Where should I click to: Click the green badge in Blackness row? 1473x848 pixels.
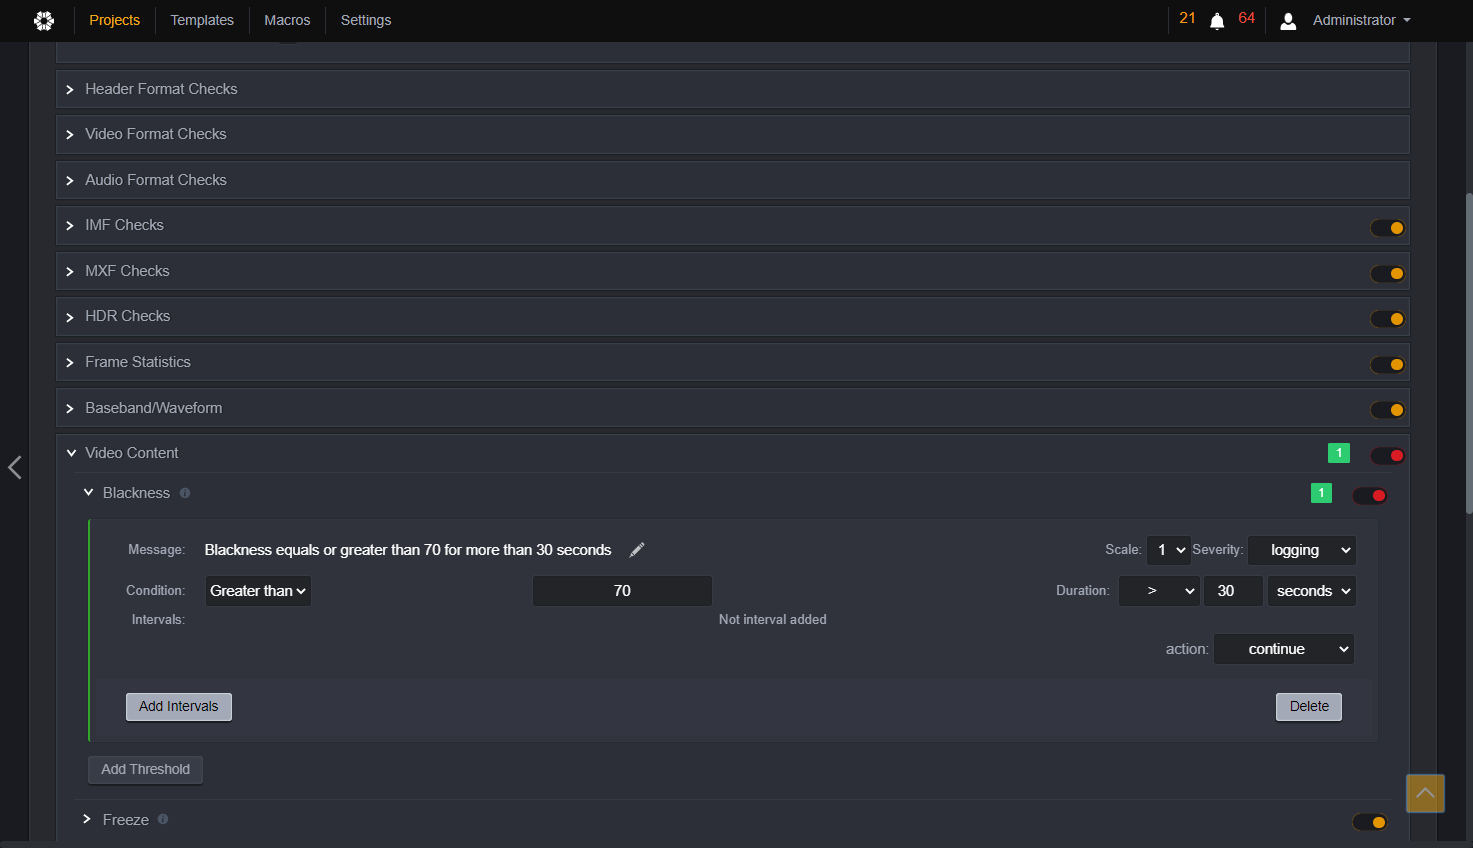(1321, 493)
